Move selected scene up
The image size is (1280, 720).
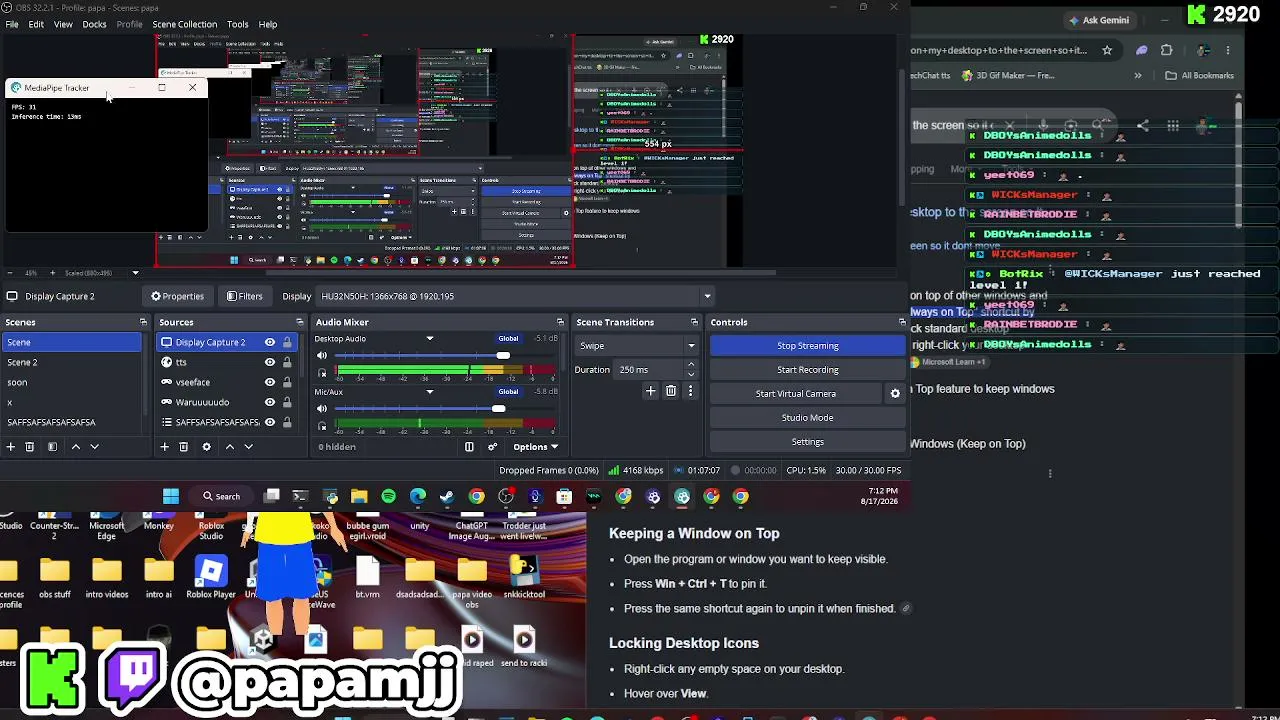tap(75, 447)
